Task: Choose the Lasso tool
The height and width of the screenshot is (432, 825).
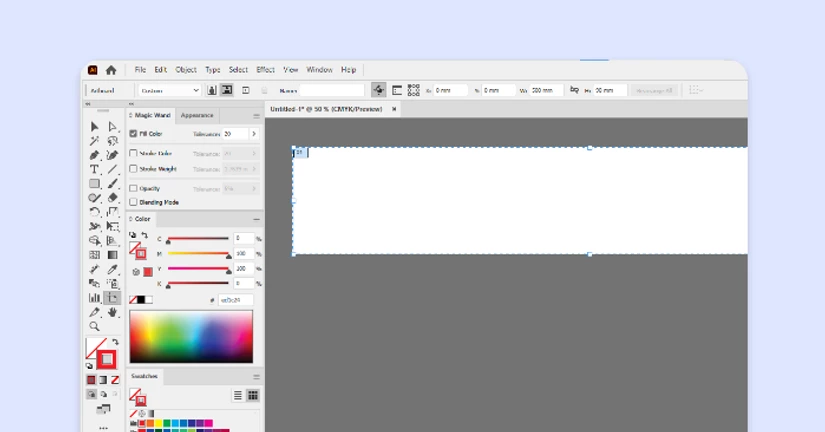Action: [112, 141]
